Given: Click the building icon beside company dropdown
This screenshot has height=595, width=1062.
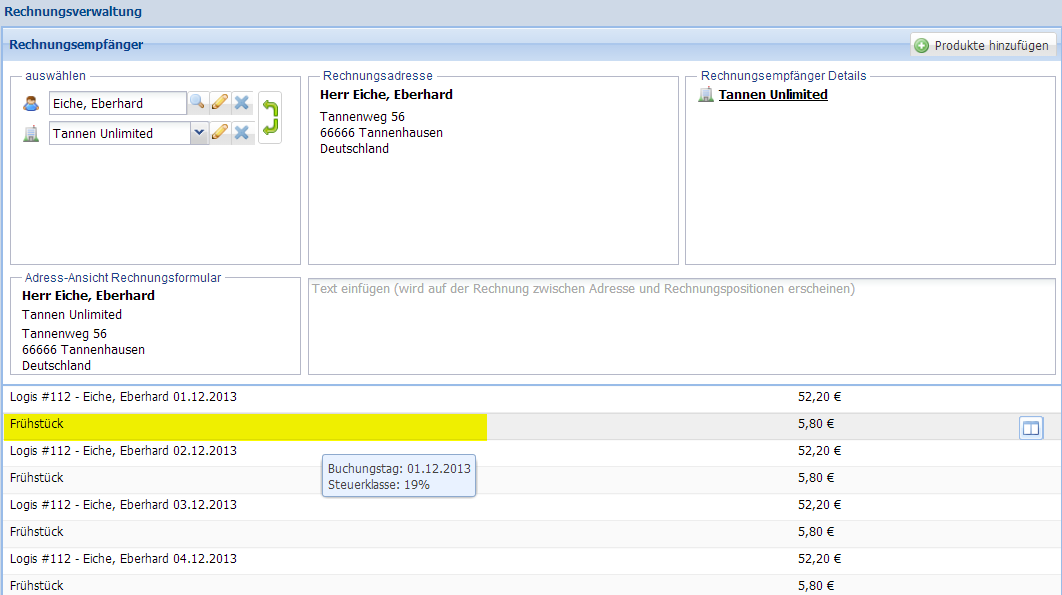Looking at the screenshot, I should click(30, 133).
